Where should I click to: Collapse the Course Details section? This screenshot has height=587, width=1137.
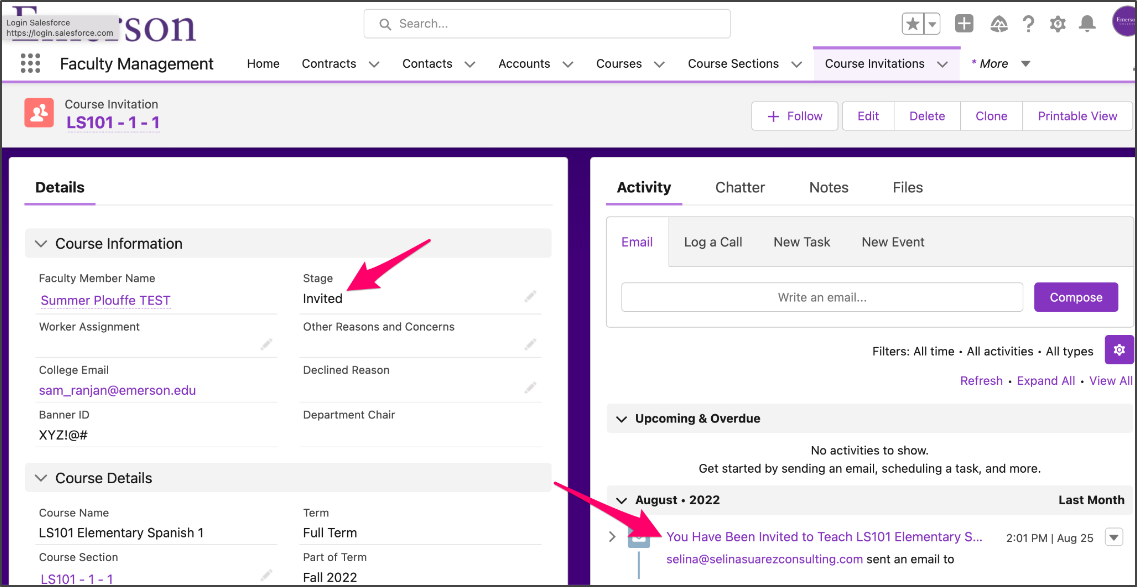click(41, 478)
